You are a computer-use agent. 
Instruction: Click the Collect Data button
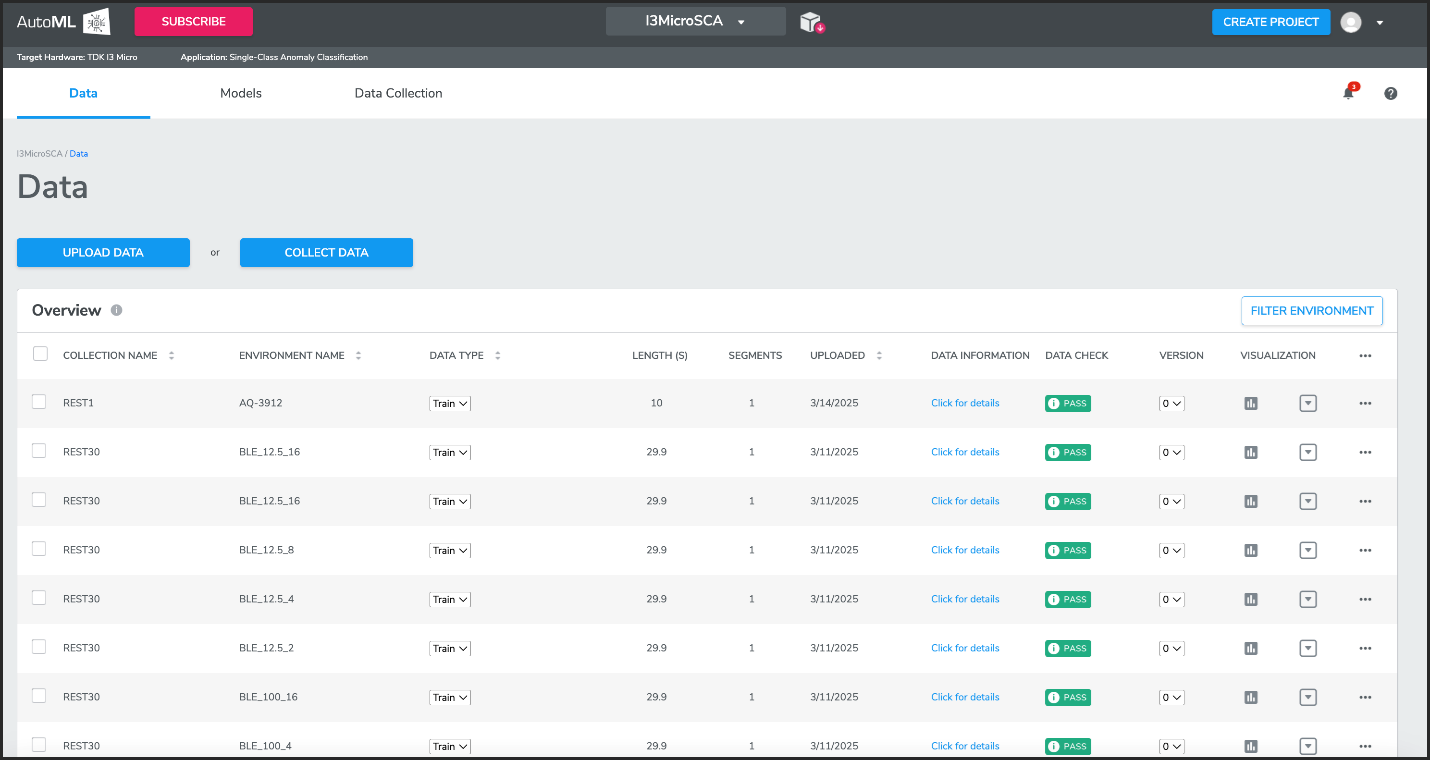pyautogui.click(x=326, y=252)
